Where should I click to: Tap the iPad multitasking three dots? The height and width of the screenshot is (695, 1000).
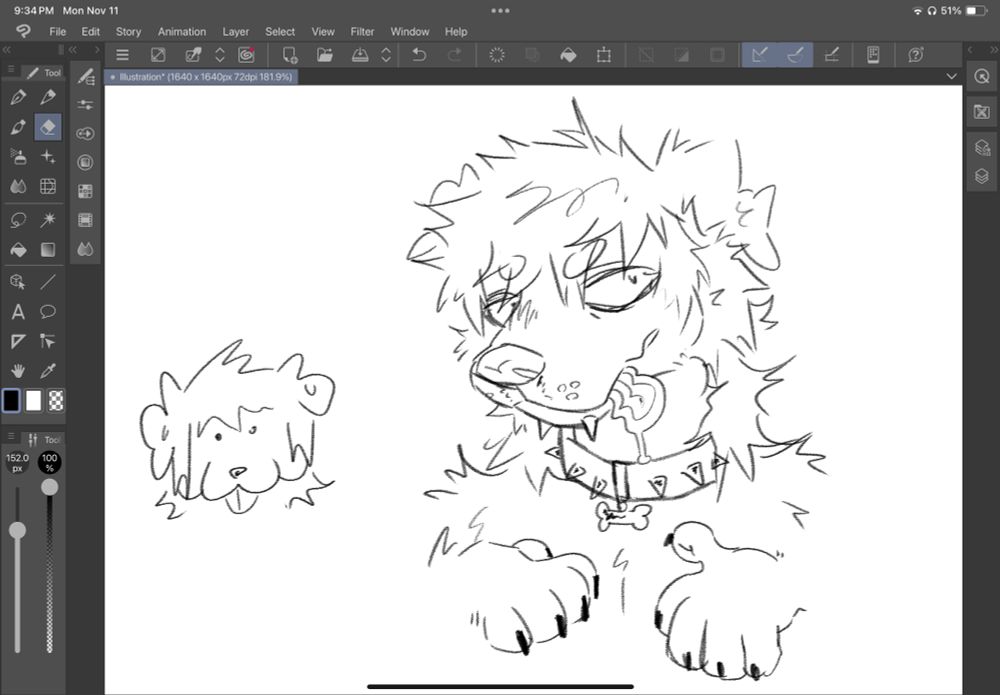(500, 11)
